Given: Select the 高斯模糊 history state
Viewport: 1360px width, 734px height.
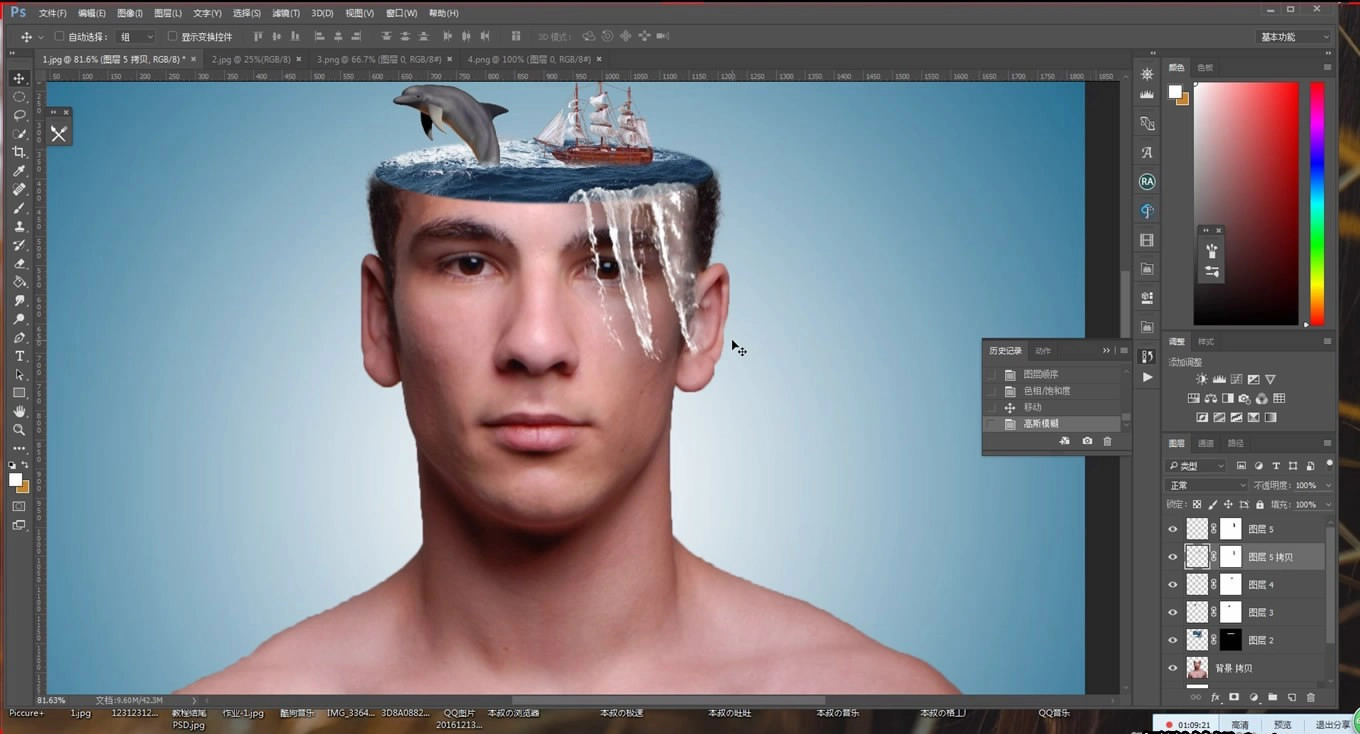Looking at the screenshot, I should coord(1053,424).
